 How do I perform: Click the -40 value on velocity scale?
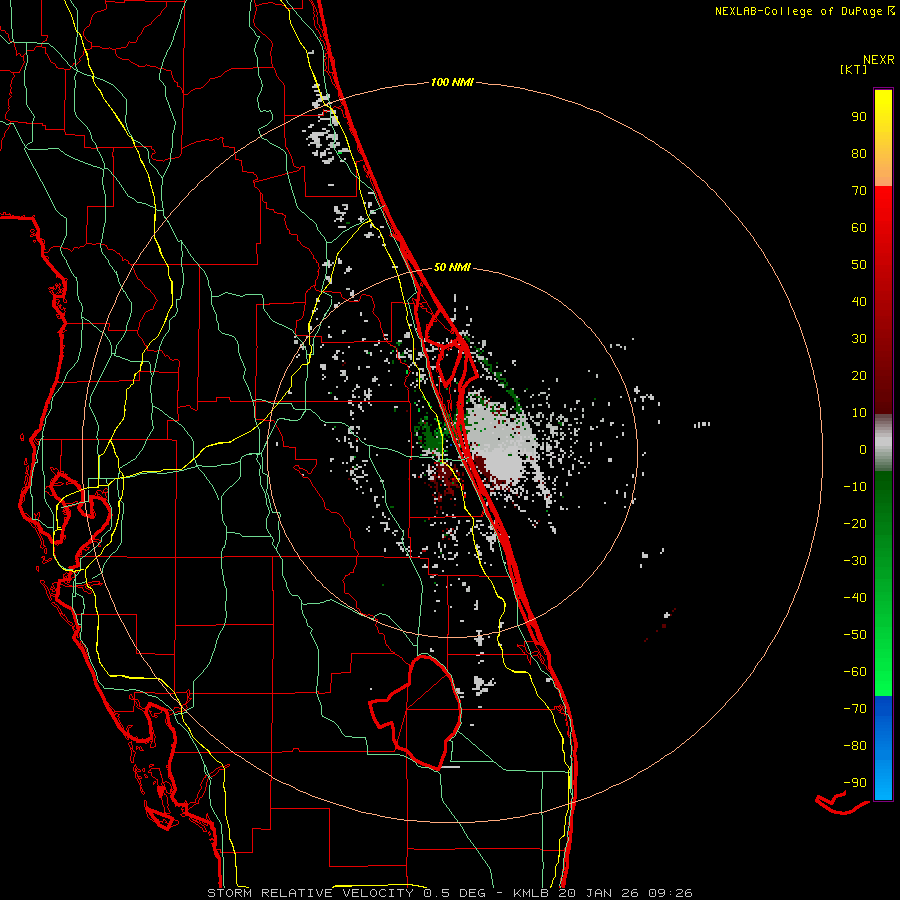[855, 598]
